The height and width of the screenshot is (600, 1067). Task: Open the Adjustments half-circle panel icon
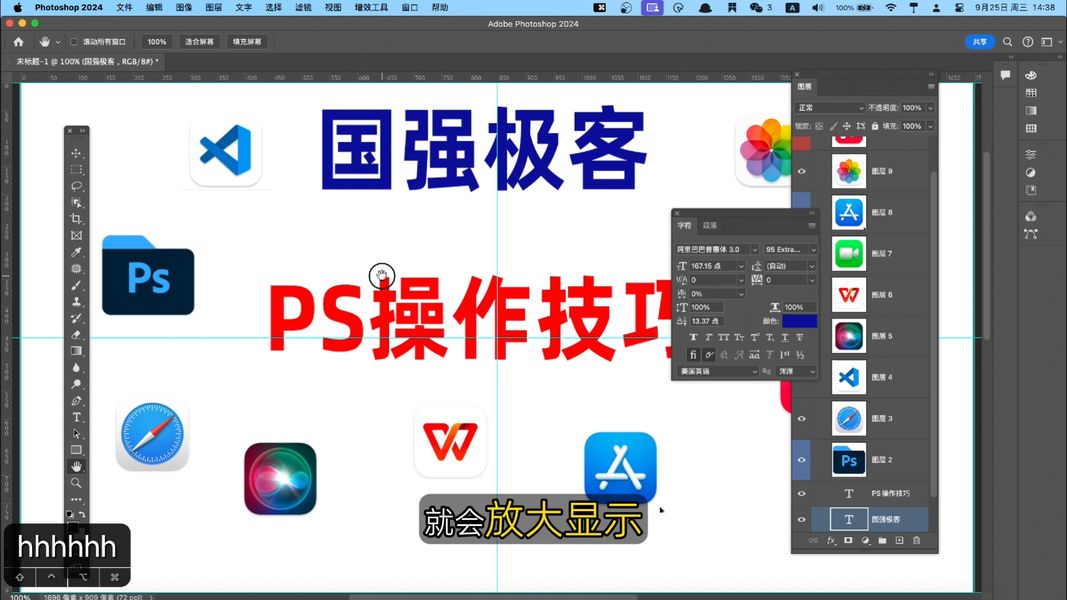[x=1031, y=173]
